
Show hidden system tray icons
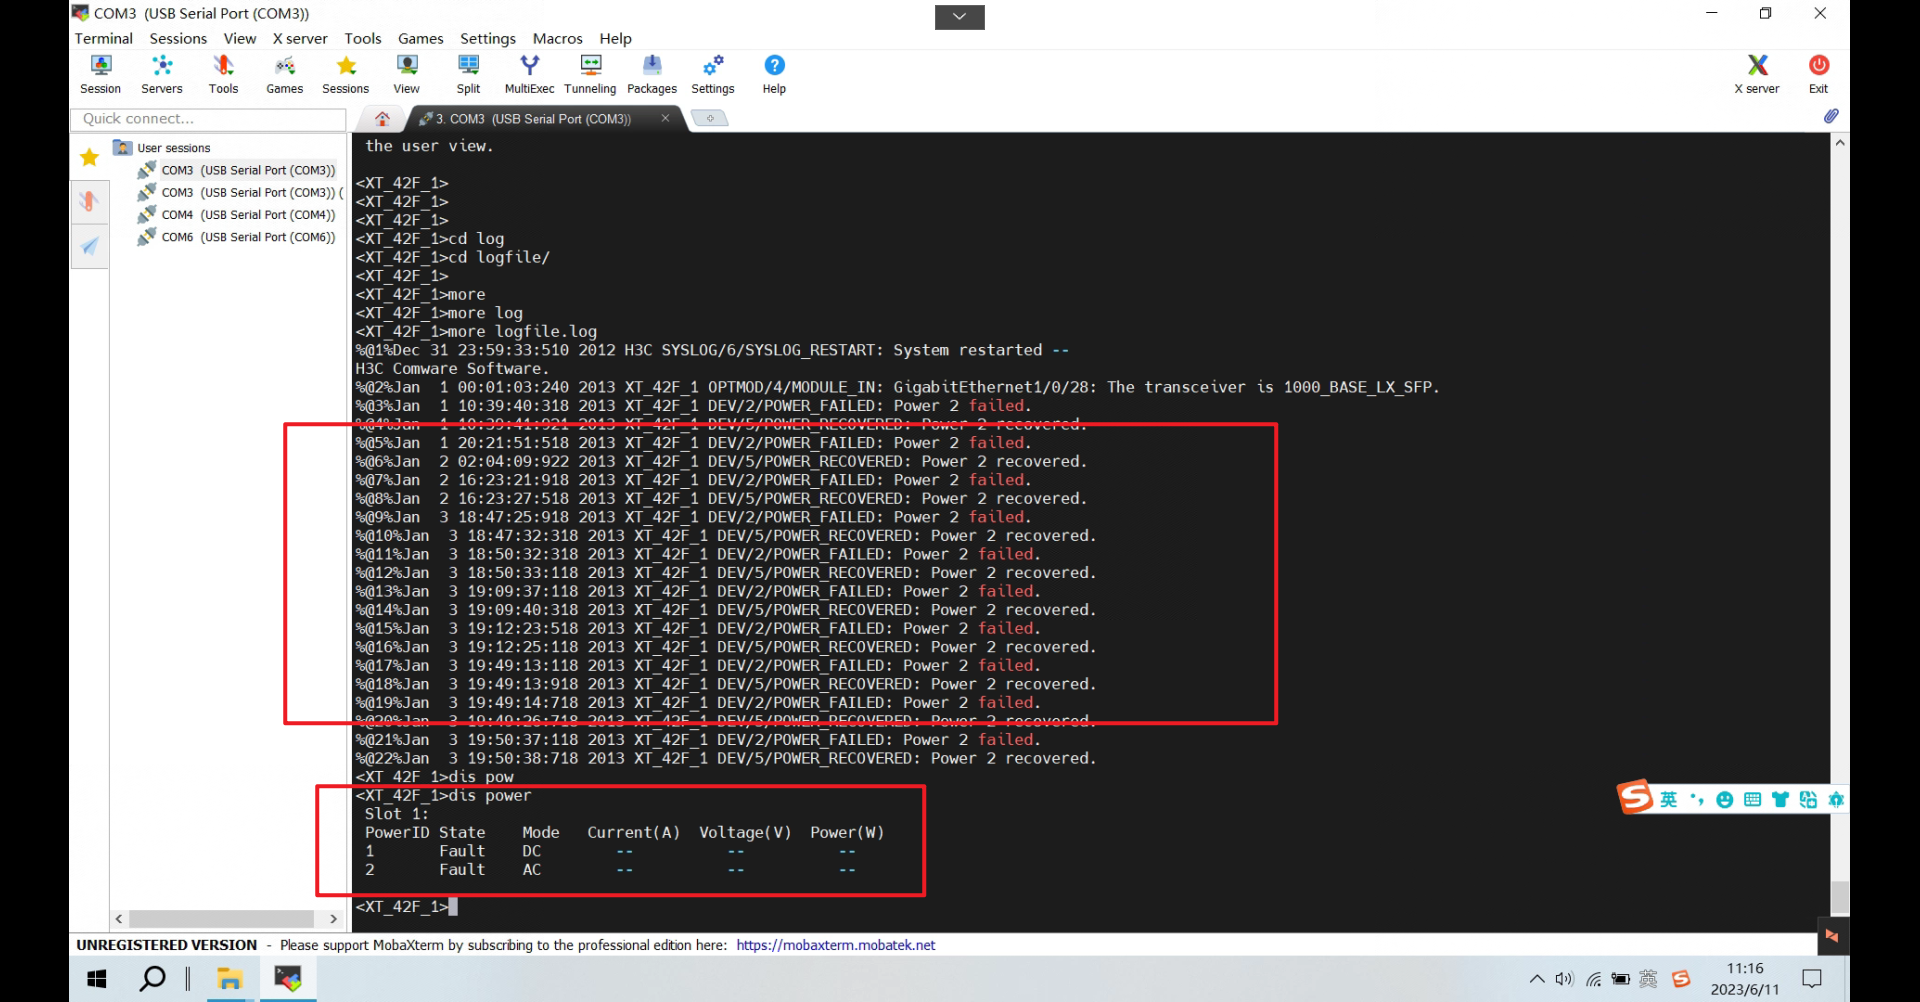[1537, 979]
